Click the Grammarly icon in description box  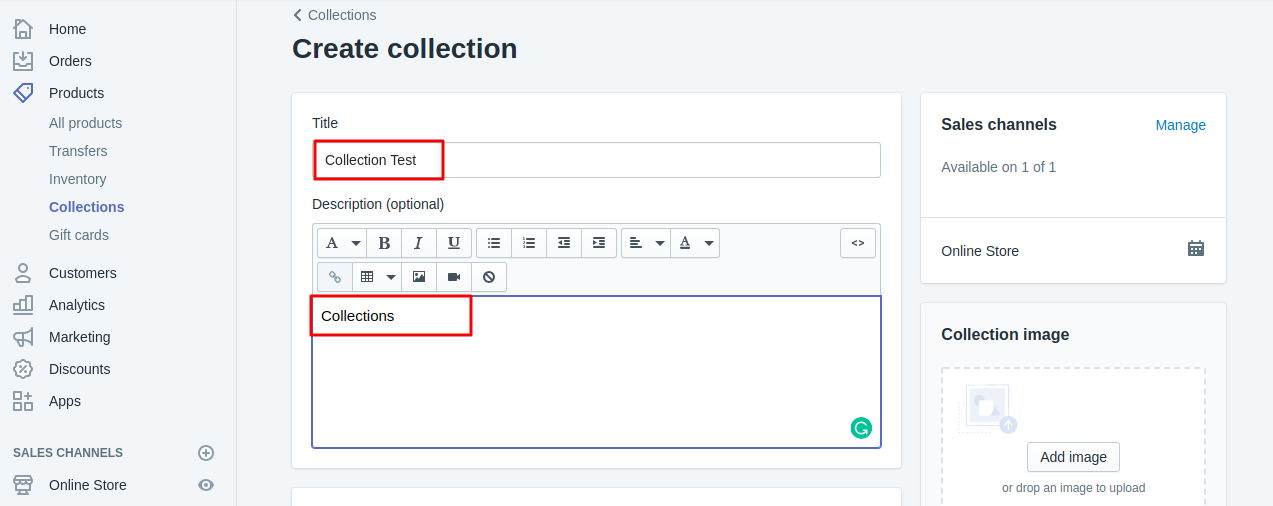click(861, 429)
